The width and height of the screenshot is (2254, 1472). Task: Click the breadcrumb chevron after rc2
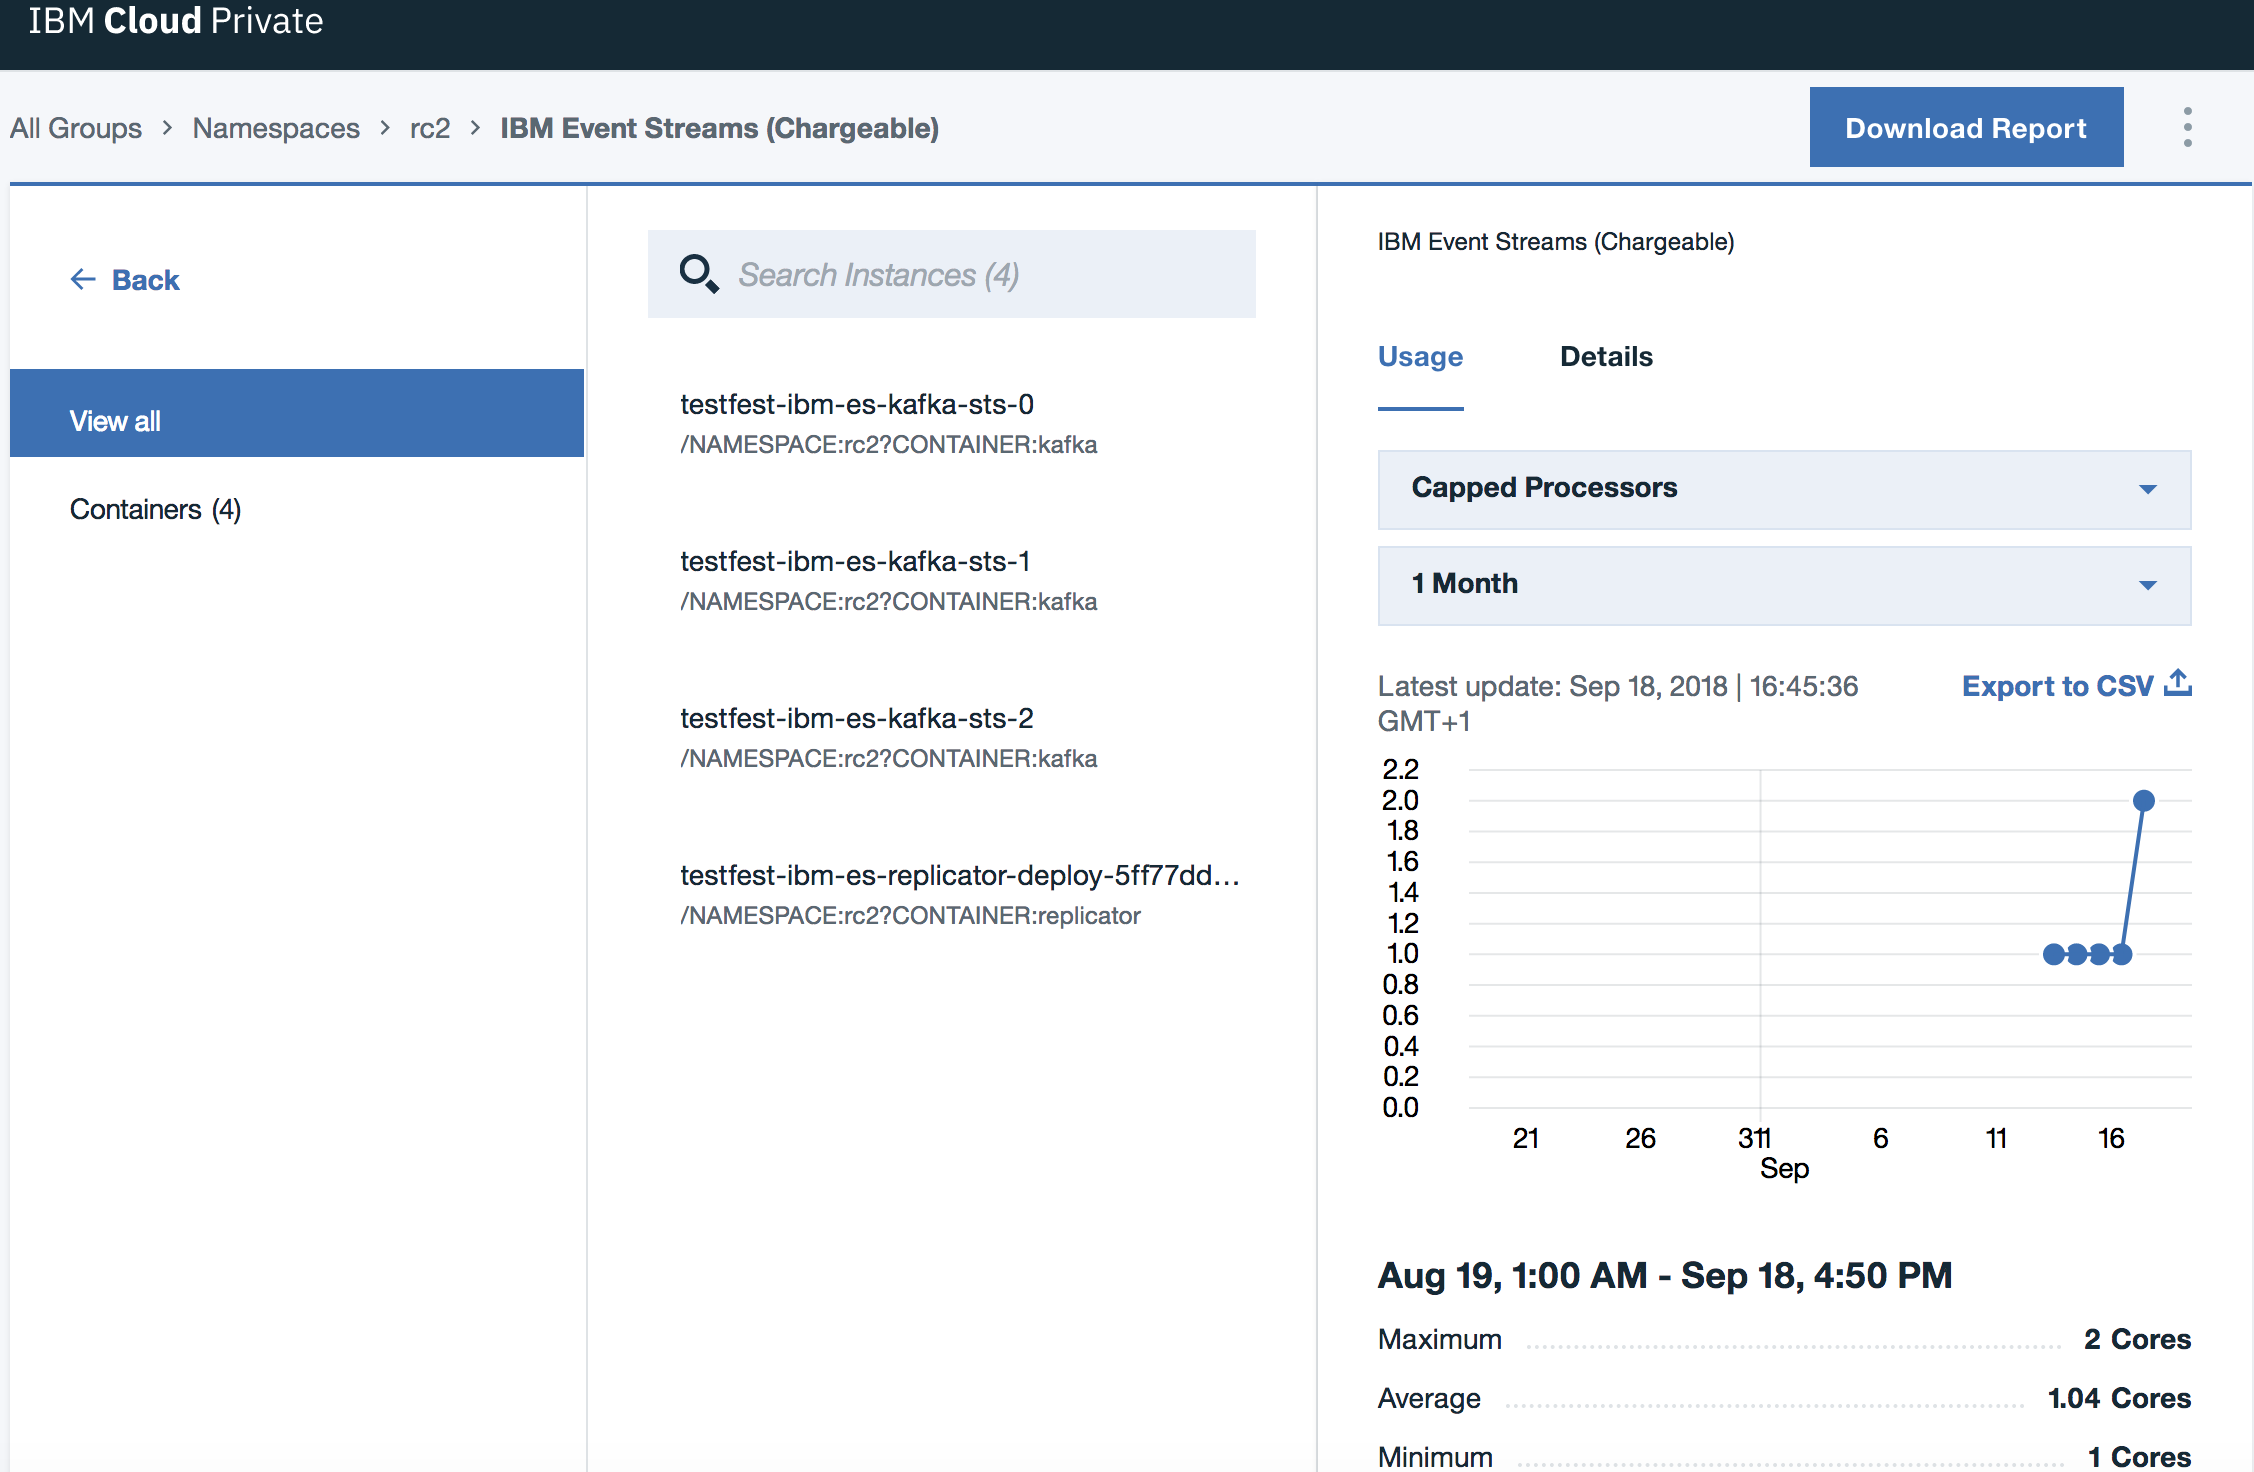476,128
